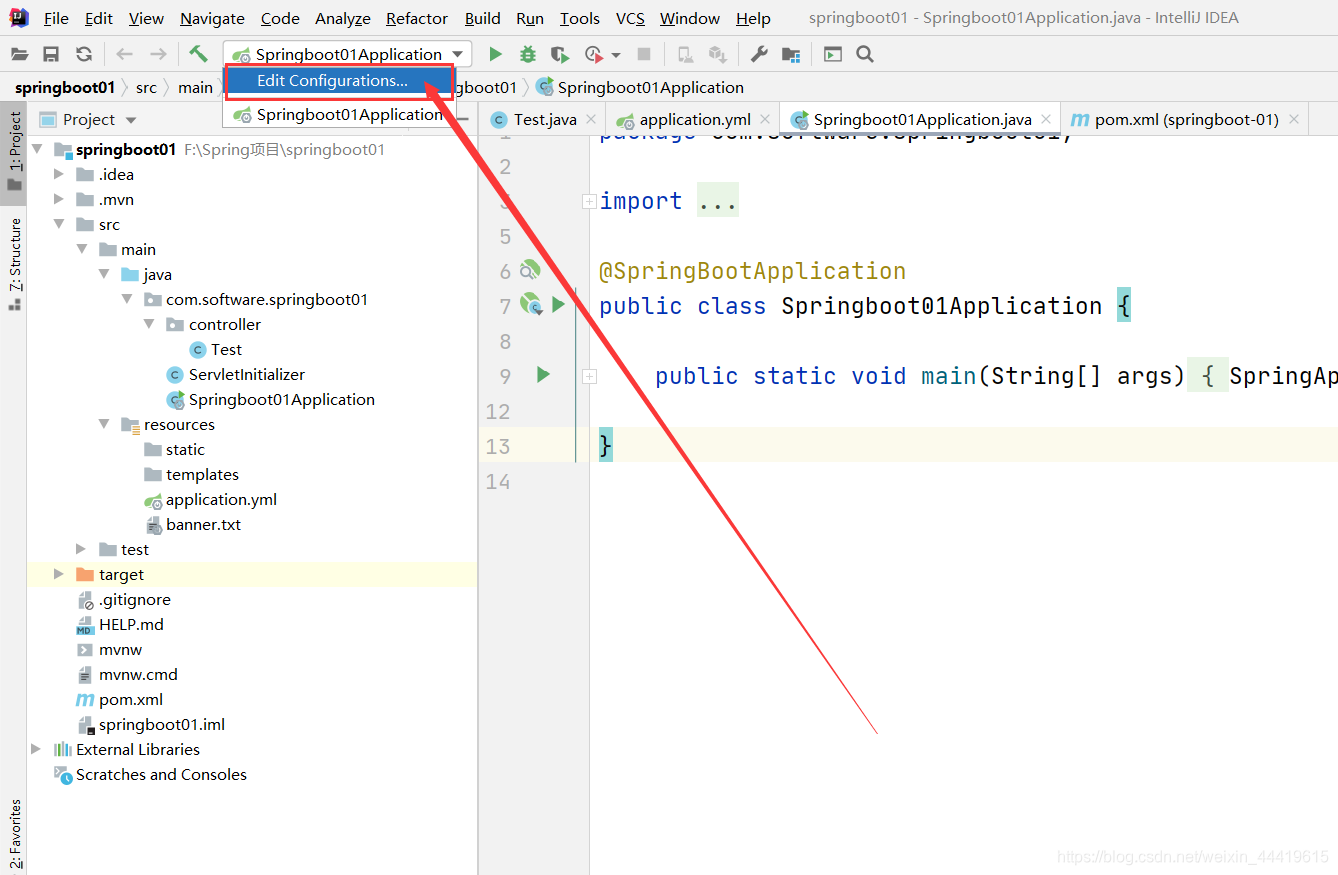
Task: Open the 1: Project tool window stripe
Action: click(x=15, y=152)
